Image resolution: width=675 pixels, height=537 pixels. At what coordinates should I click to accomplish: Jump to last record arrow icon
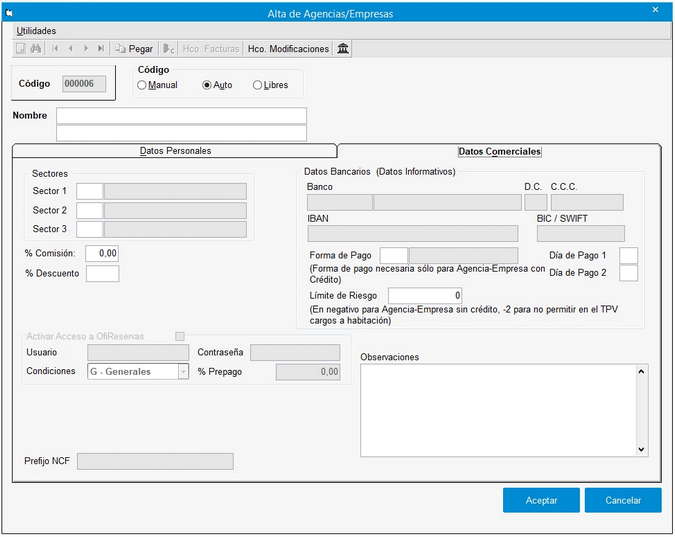point(100,48)
